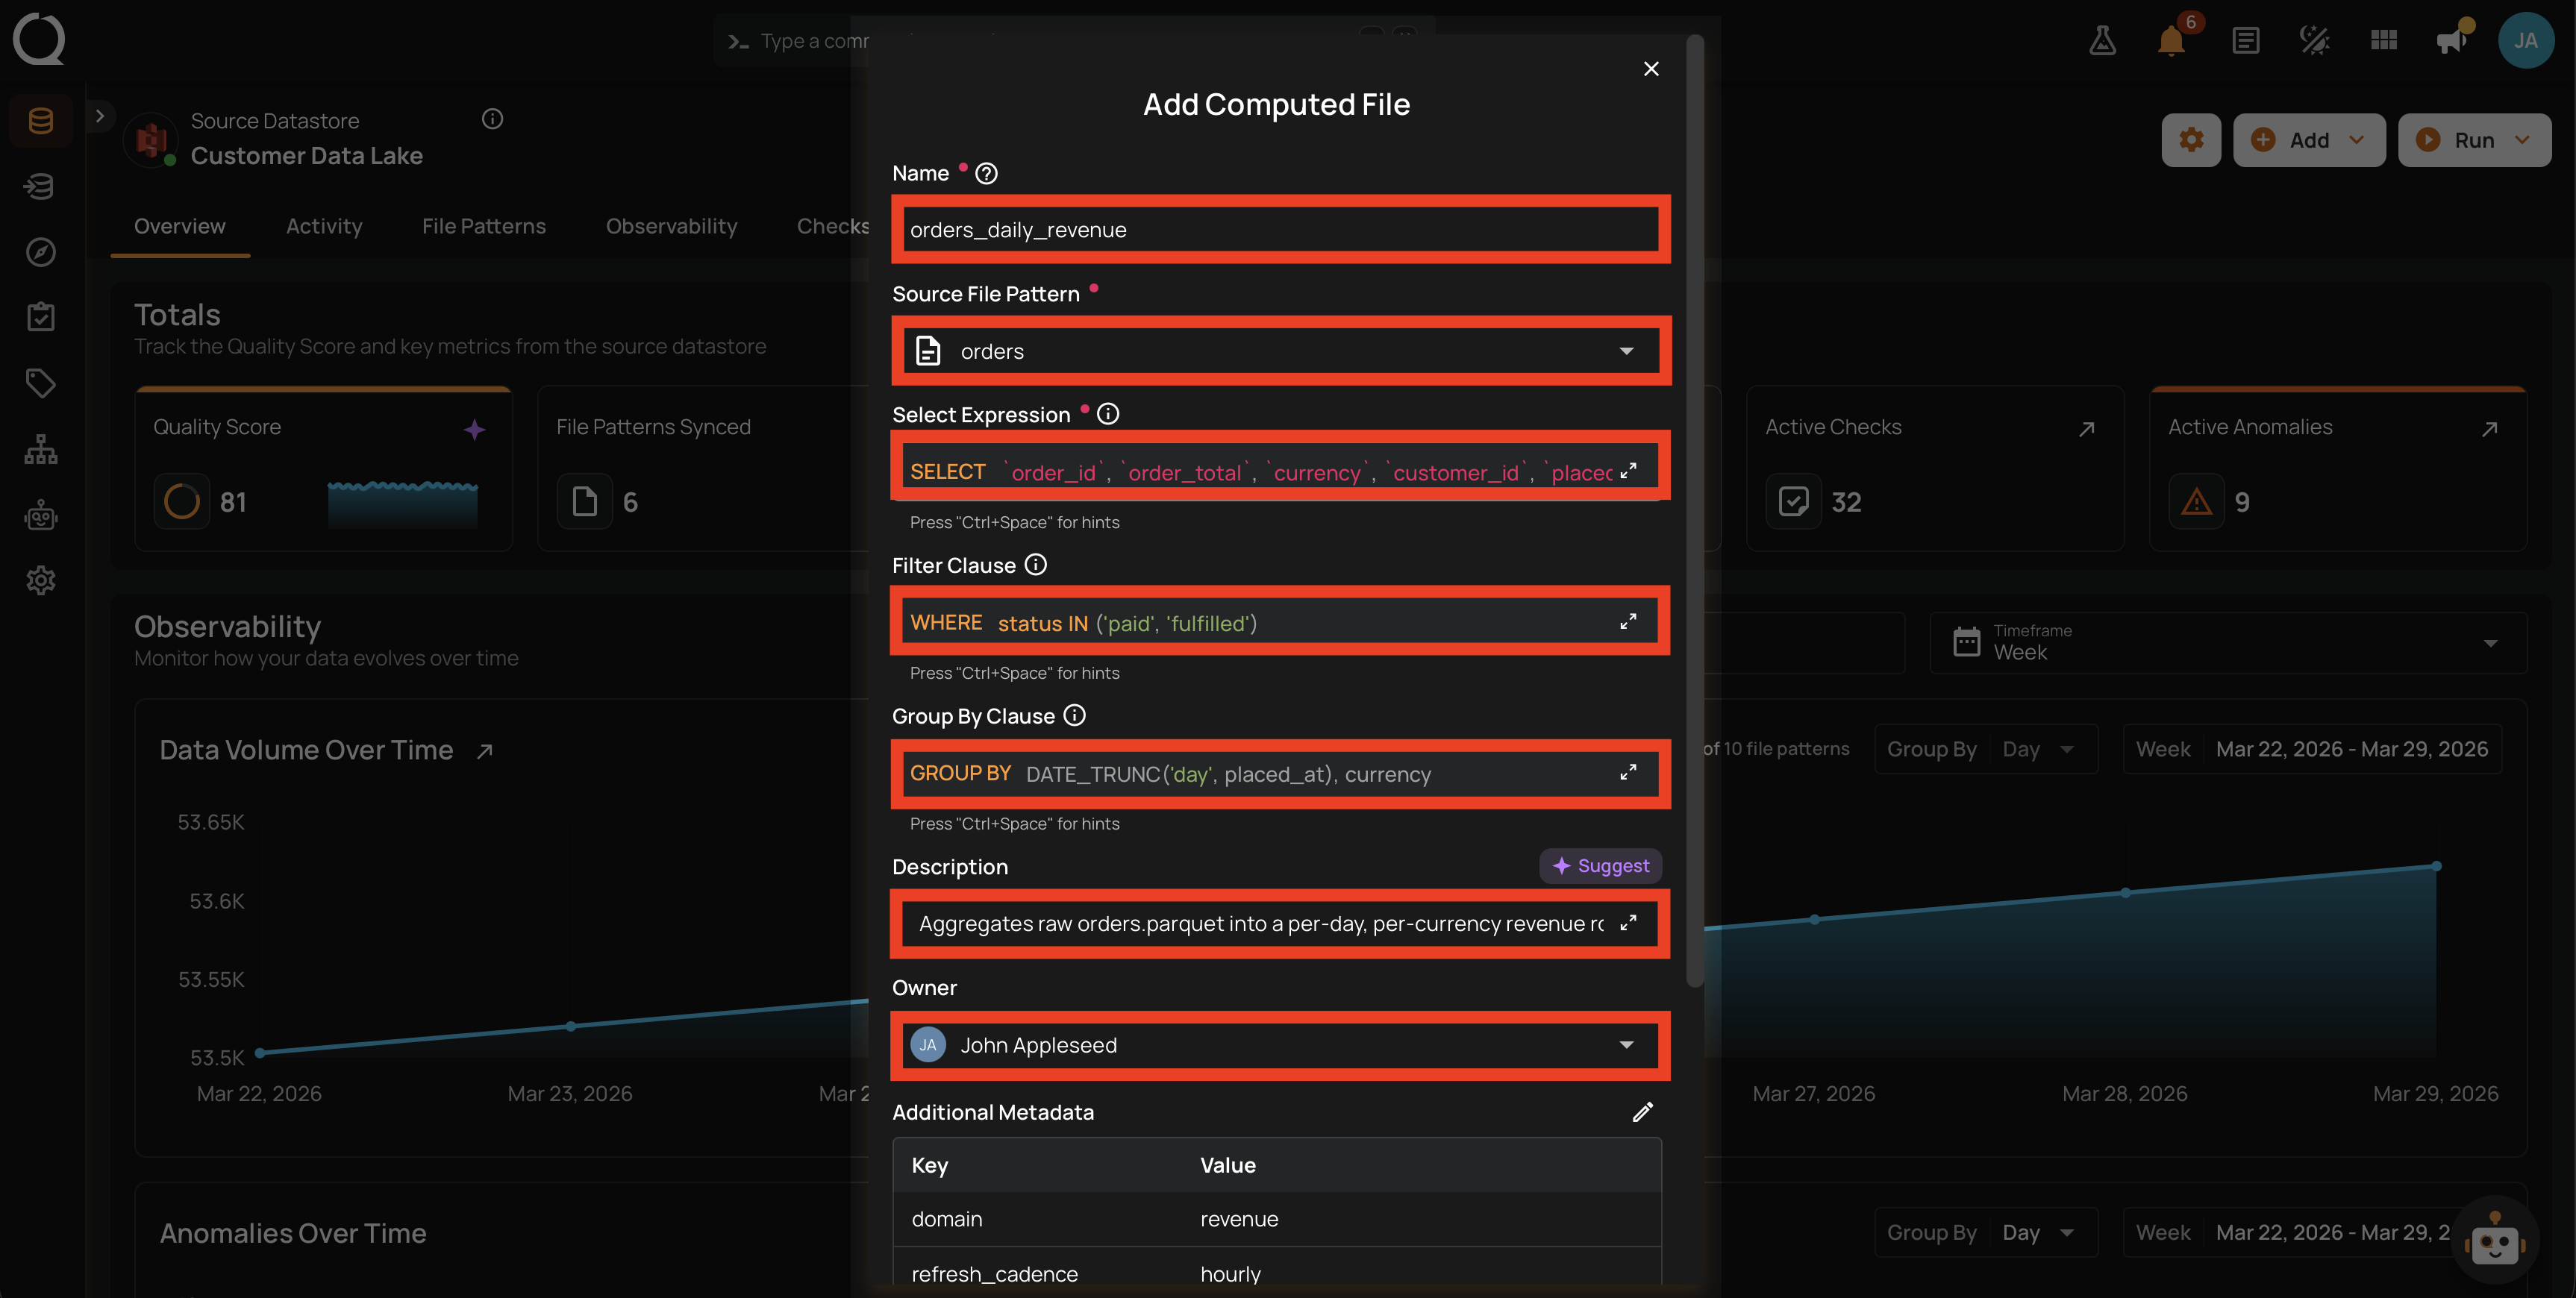
Task: Edit Additional Metadata with pencil icon
Action: coord(1643,1112)
